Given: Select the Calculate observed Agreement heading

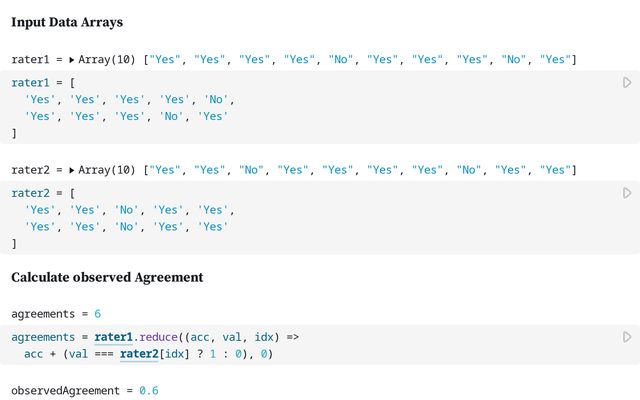Looking at the screenshot, I should pos(107,278).
